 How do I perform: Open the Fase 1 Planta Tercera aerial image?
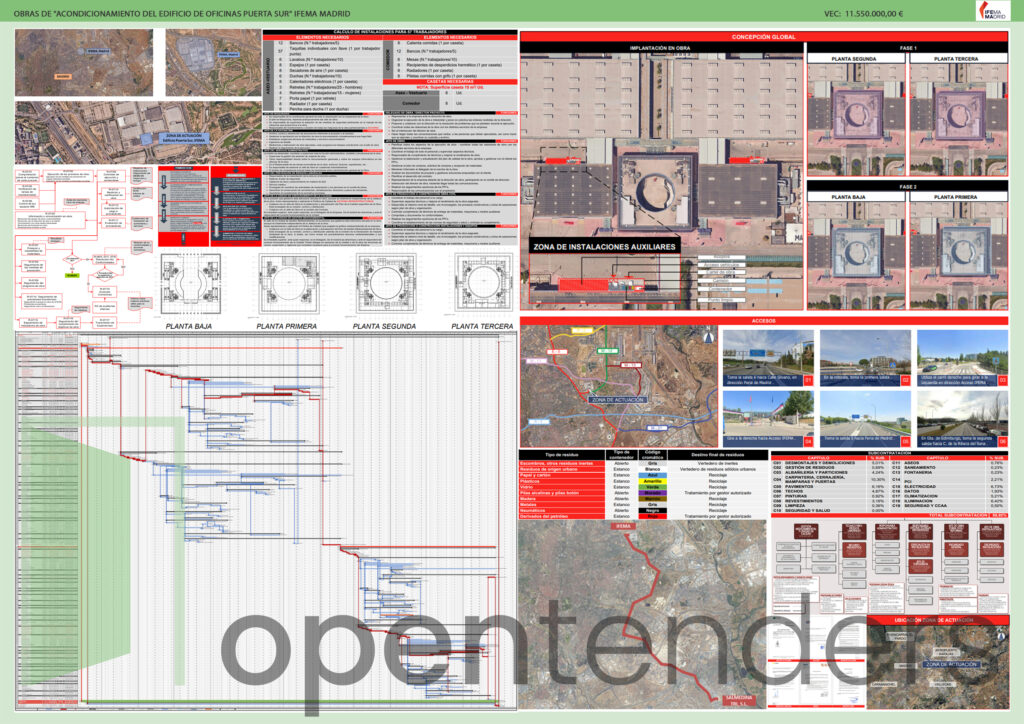coord(959,119)
